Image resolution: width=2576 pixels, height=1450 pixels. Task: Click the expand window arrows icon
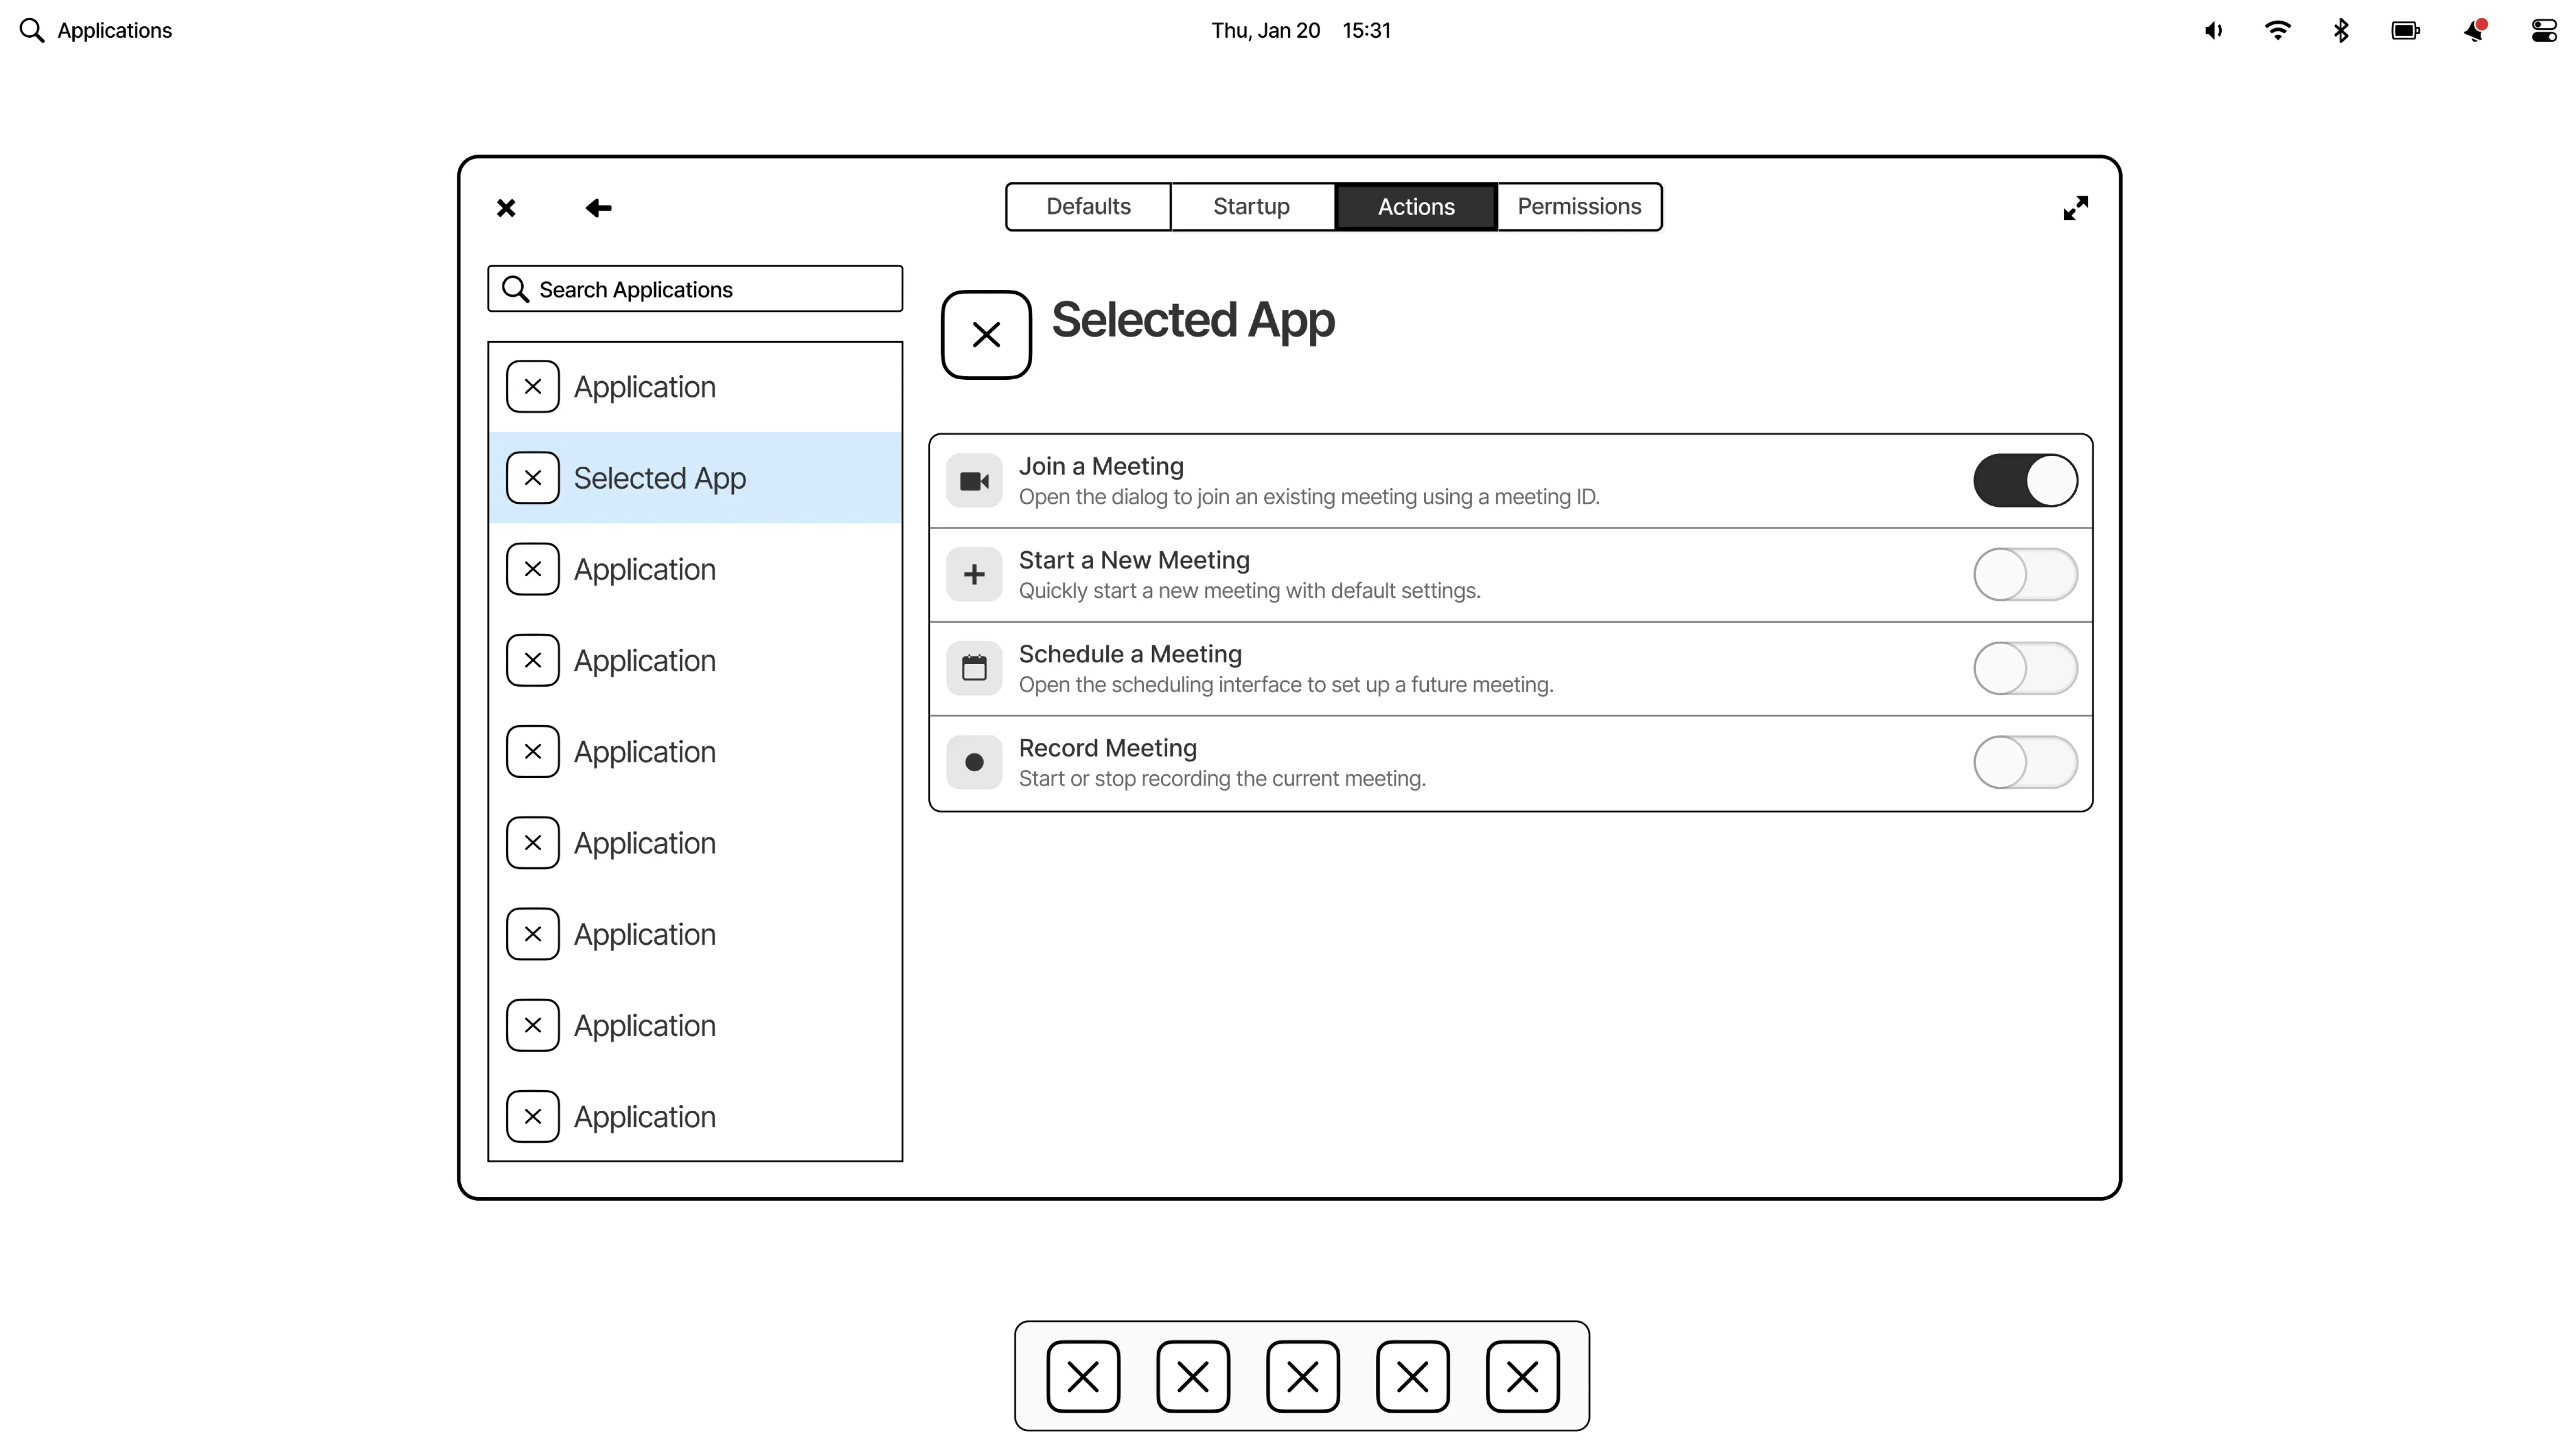2075,208
